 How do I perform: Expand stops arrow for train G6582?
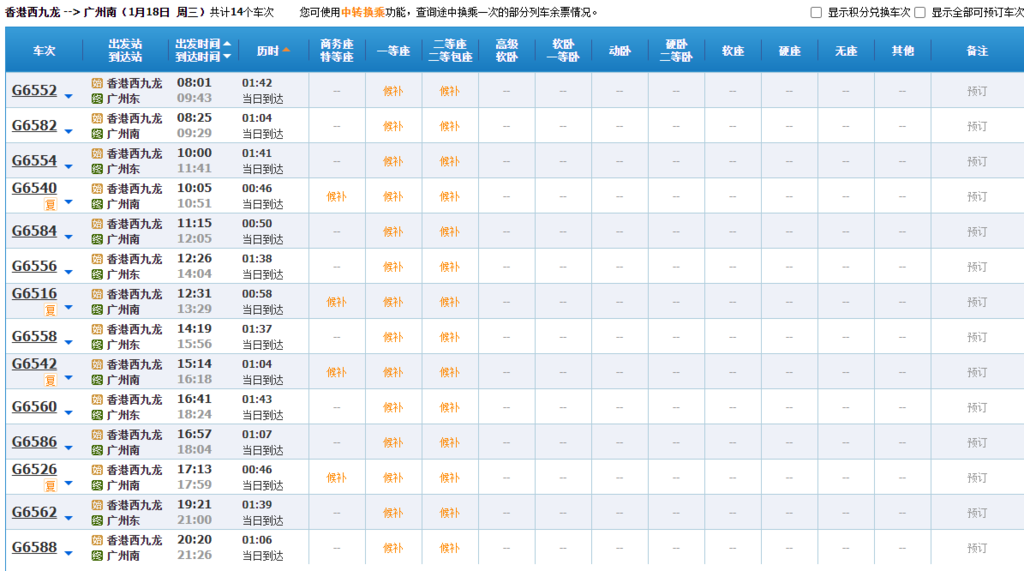tap(69, 132)
